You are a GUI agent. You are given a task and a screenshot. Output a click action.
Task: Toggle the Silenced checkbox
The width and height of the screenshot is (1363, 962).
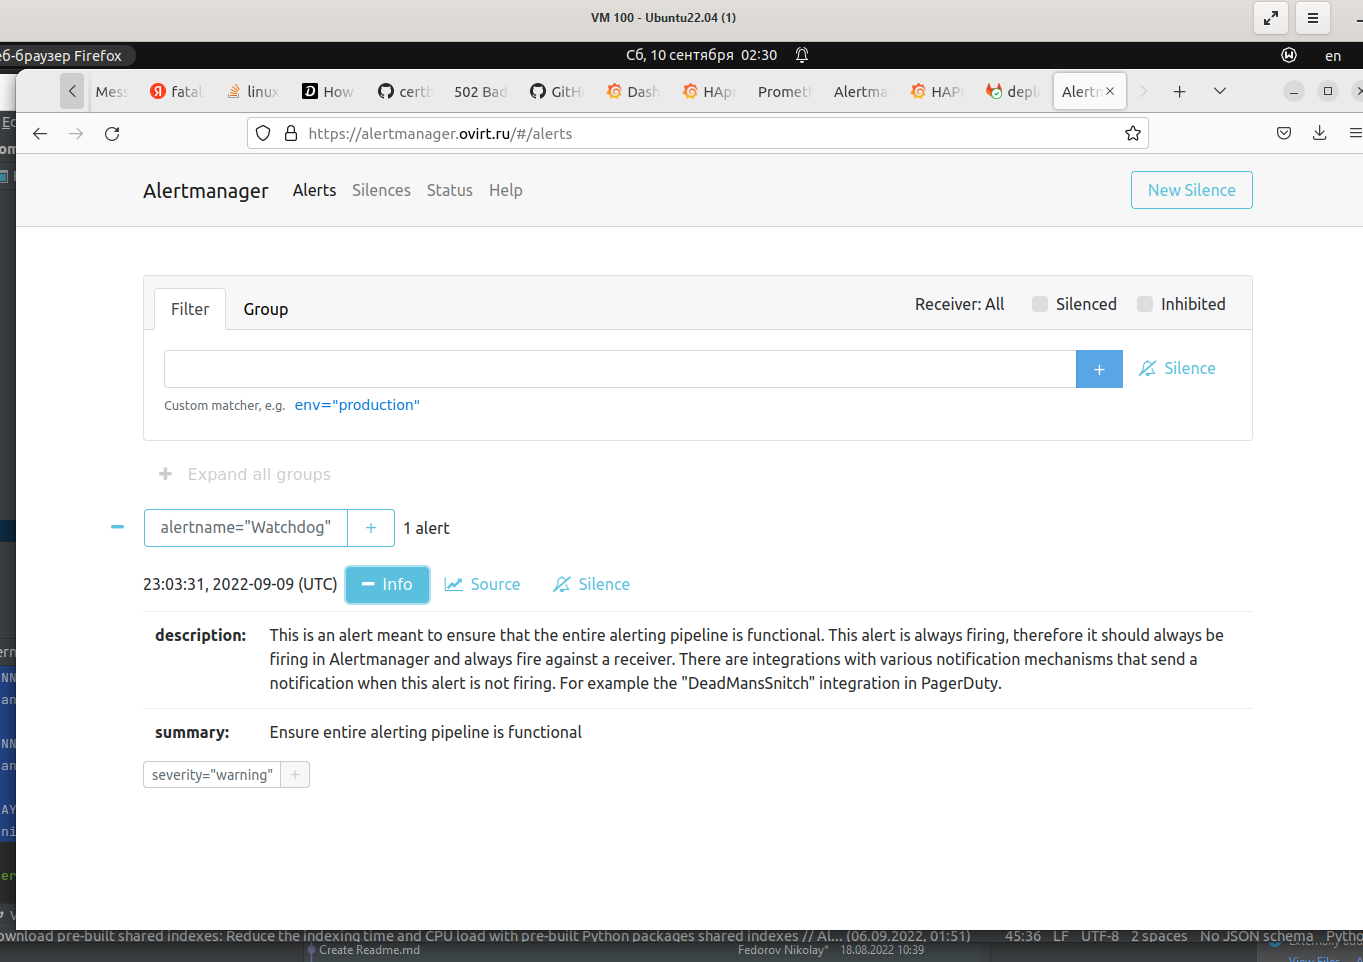point(1040,304)
